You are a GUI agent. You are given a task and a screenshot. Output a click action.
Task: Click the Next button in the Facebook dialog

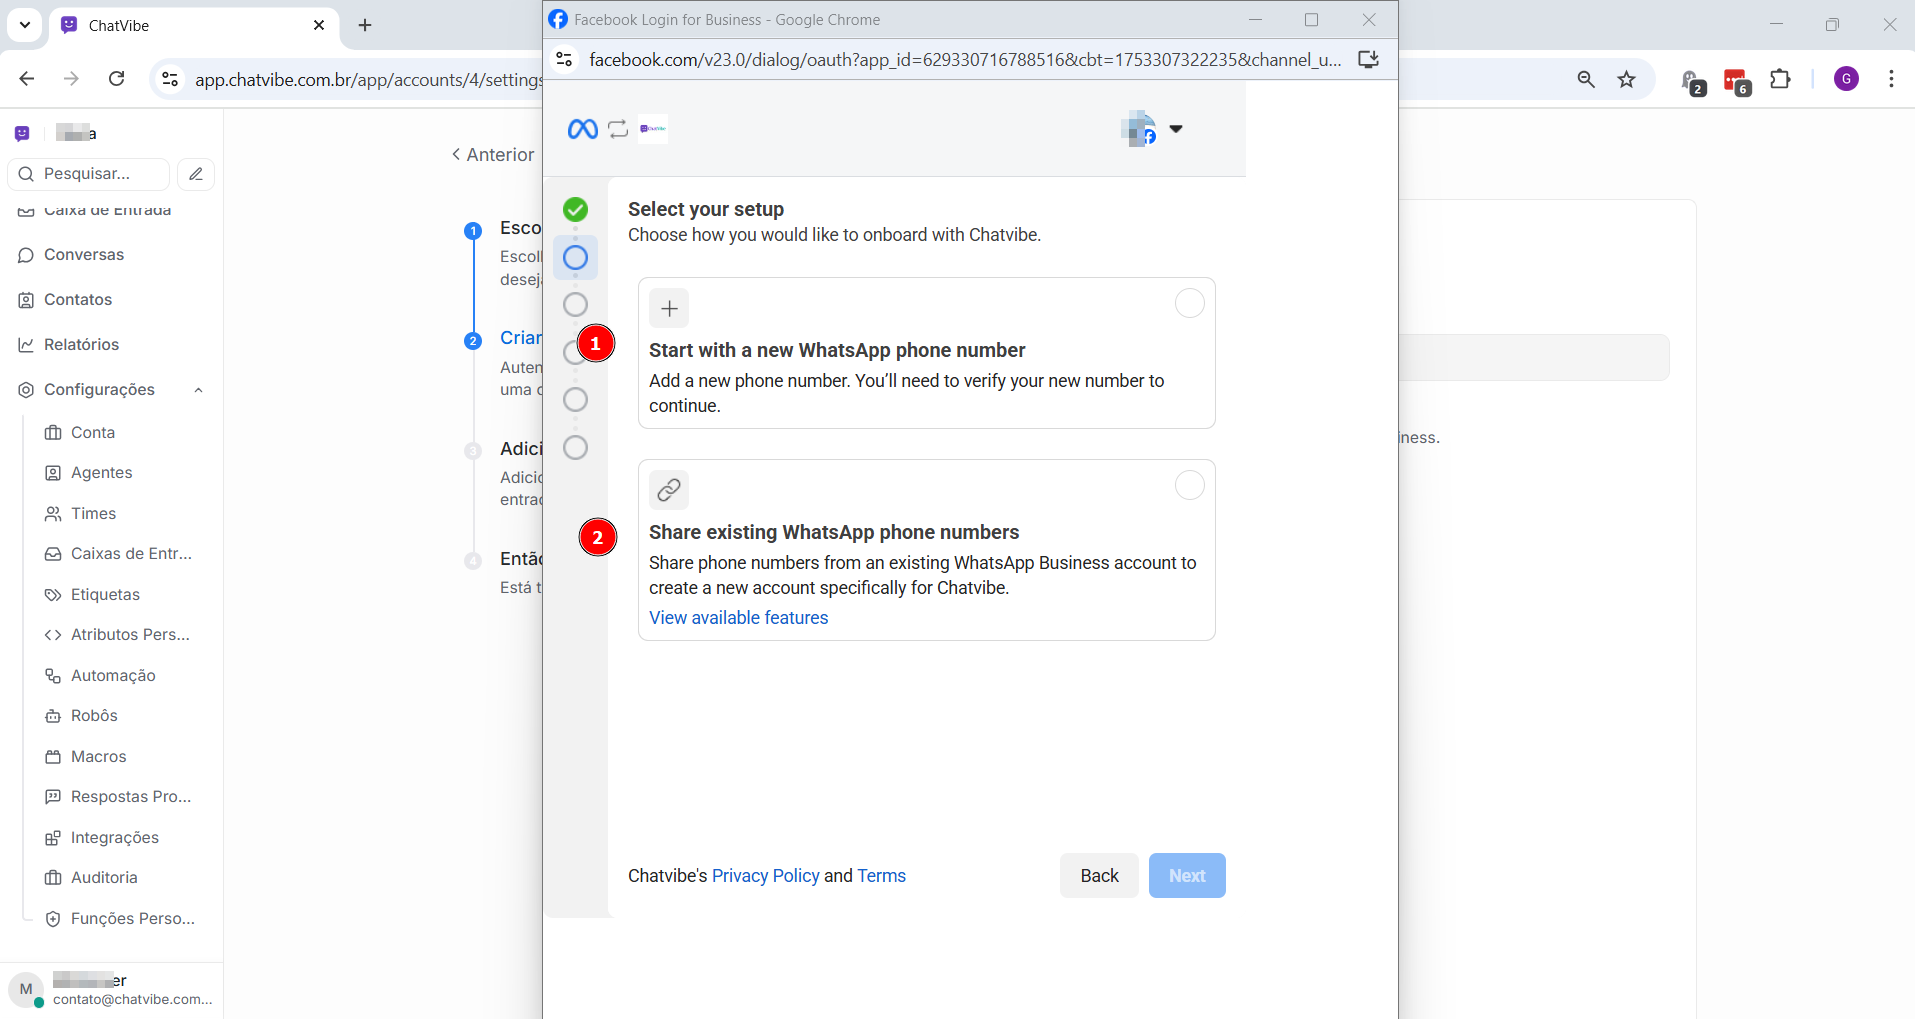(1187, 876)
